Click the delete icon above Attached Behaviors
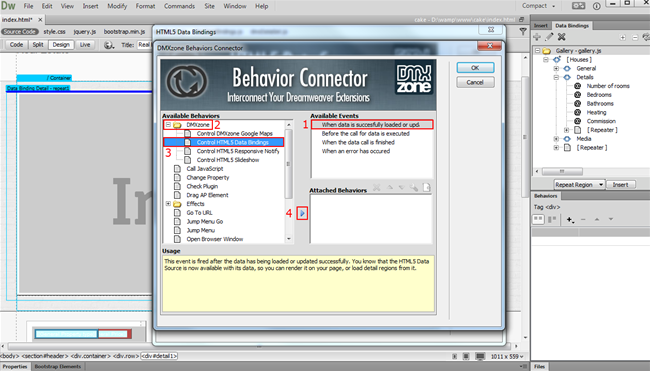This screenshot has width=650, height=371. click(x=376, y=187)
